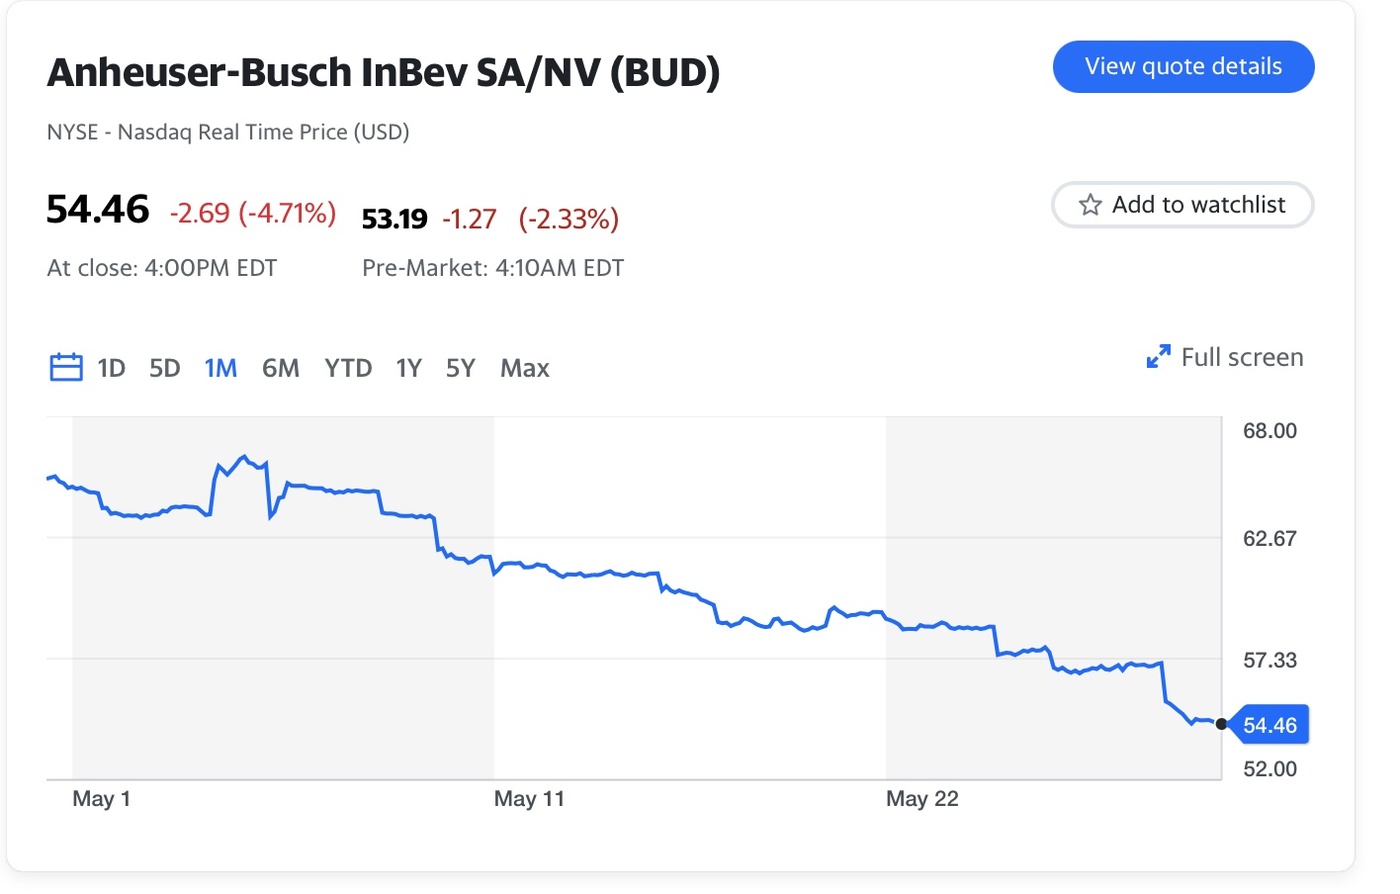Click the black dot marking the latest price
Viewport: 1400px width, 894px height.
1220,723
